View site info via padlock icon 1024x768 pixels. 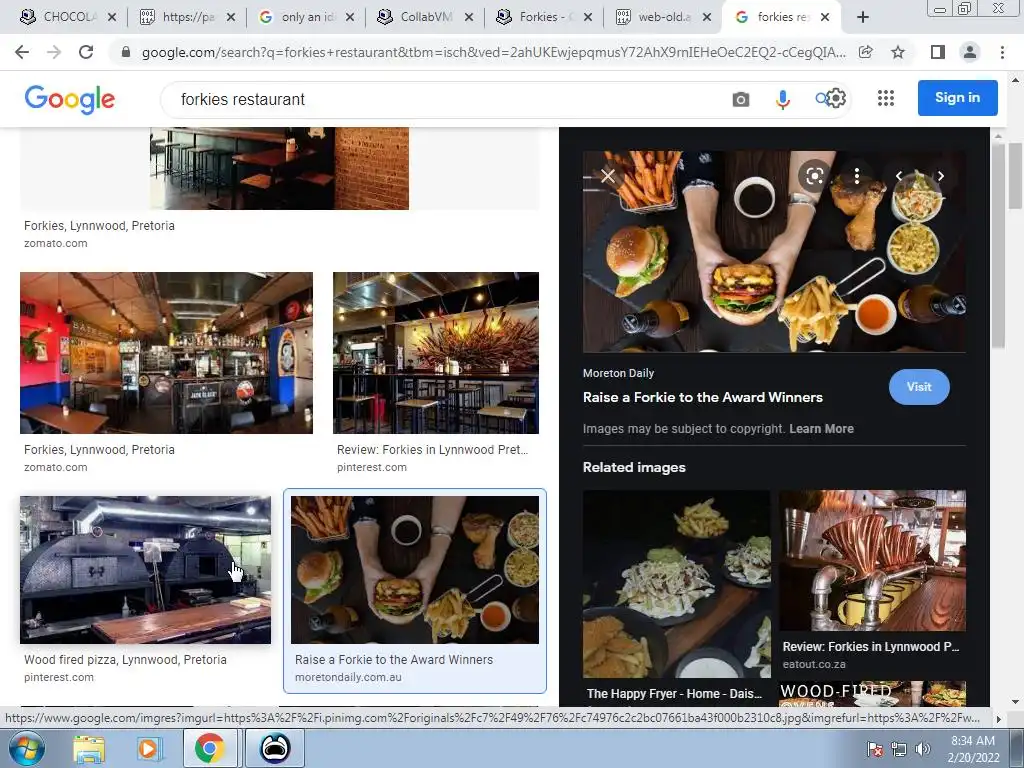125,52
